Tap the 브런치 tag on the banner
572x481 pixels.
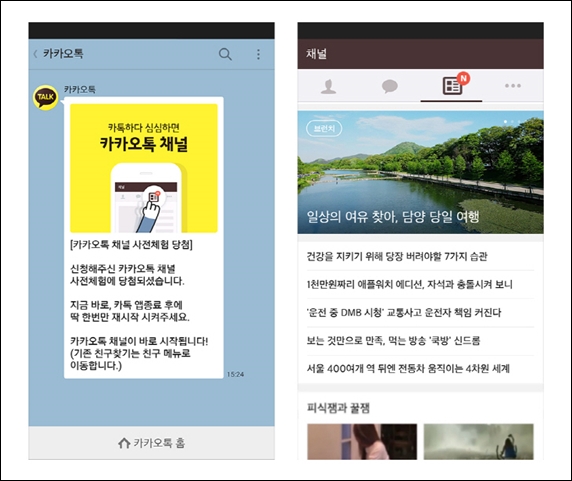324,128
